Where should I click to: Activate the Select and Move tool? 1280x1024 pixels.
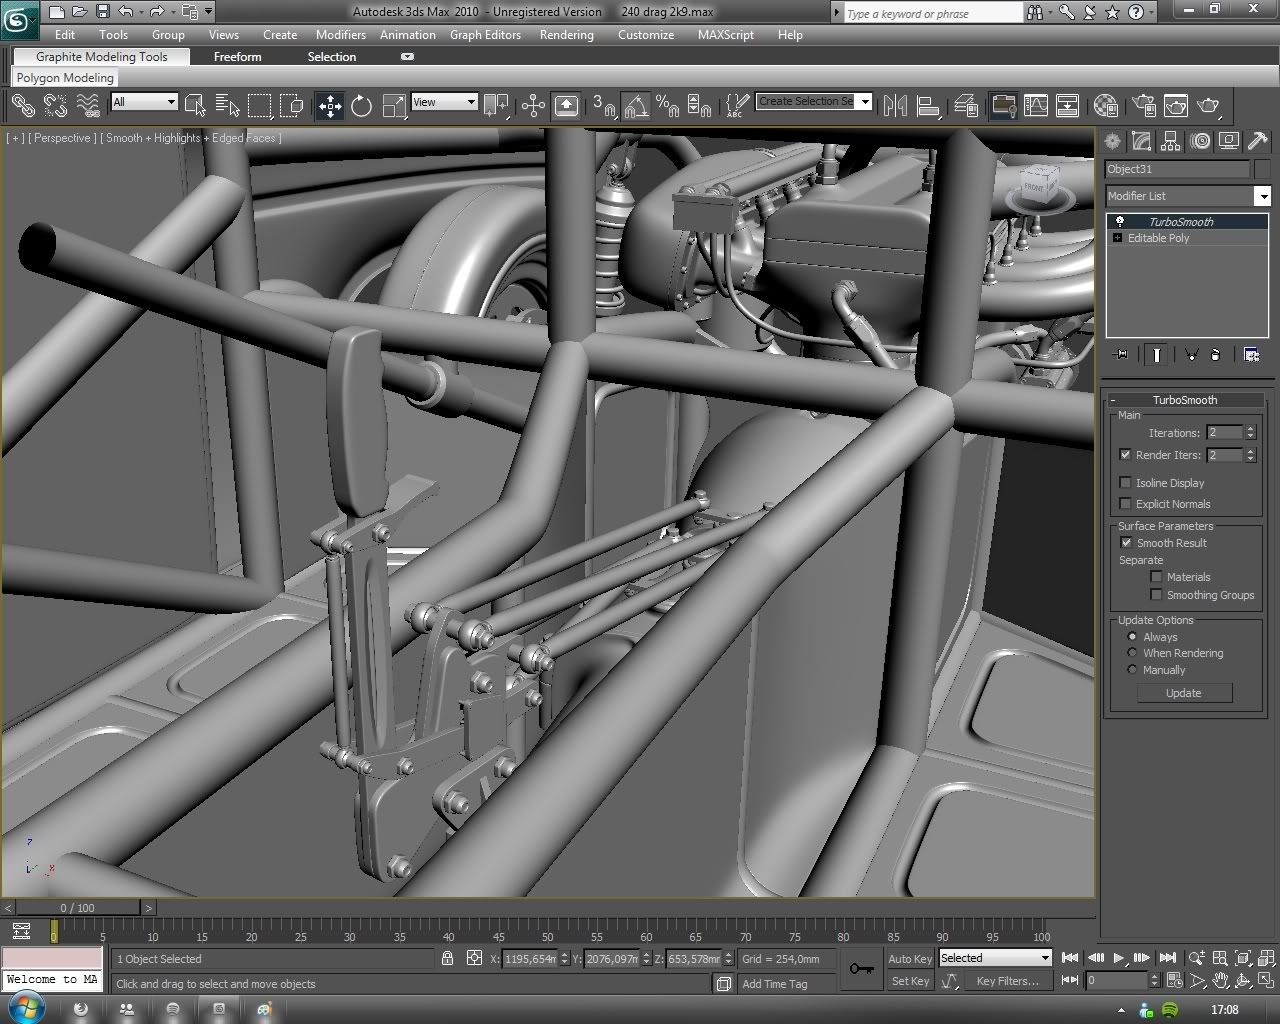329,106
